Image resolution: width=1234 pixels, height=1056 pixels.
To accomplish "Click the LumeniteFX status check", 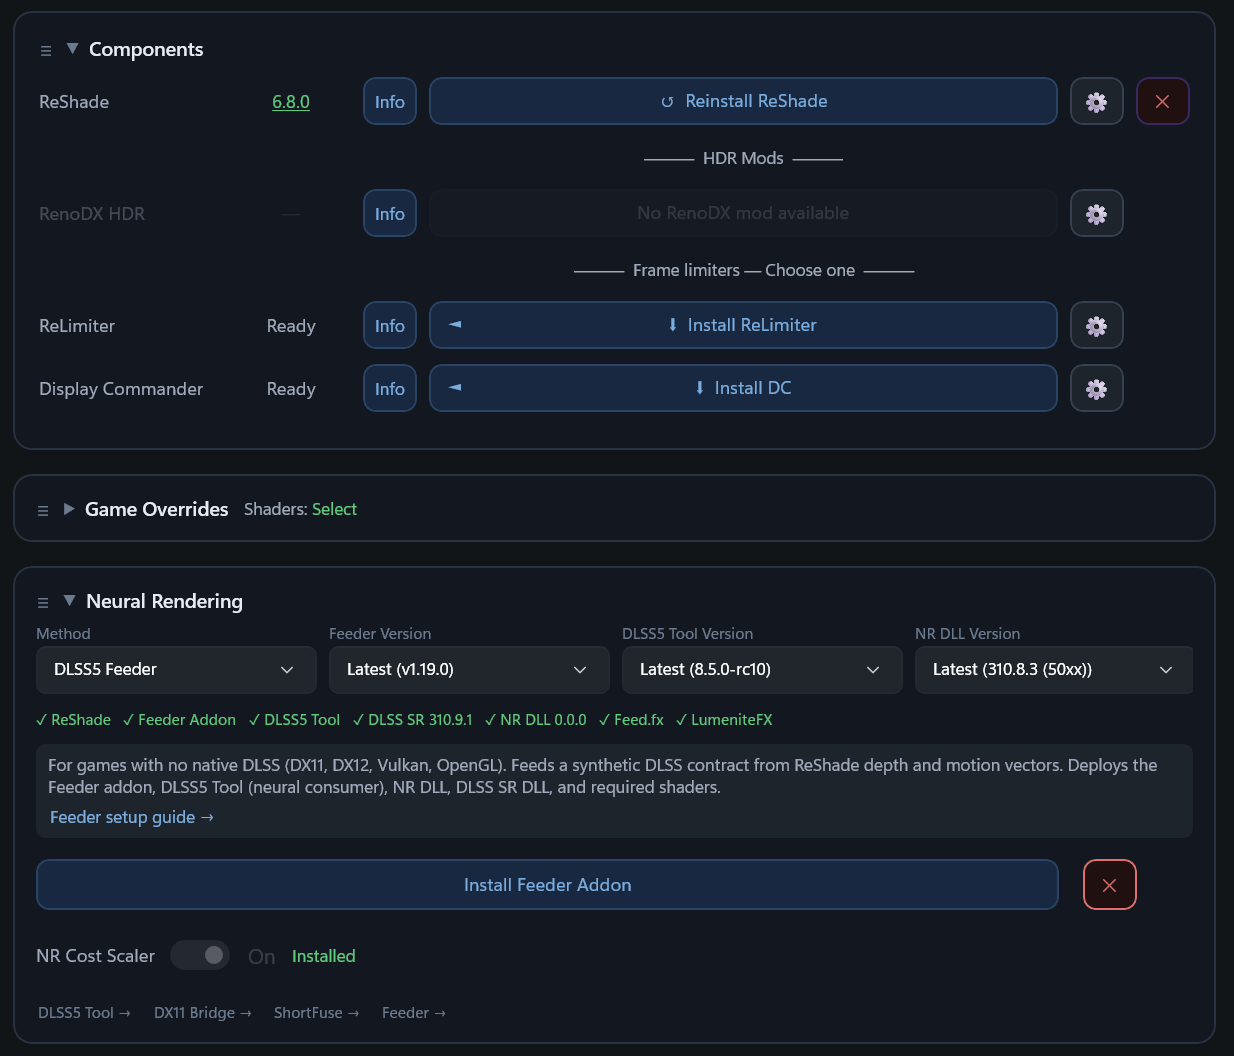I will tap(724, 720).
